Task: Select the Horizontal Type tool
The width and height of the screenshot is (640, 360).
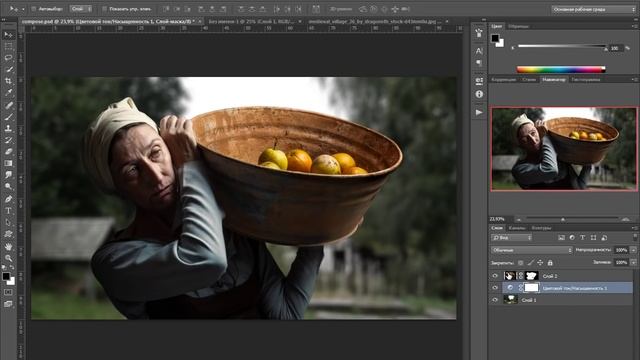Action: tap(8, 211)
